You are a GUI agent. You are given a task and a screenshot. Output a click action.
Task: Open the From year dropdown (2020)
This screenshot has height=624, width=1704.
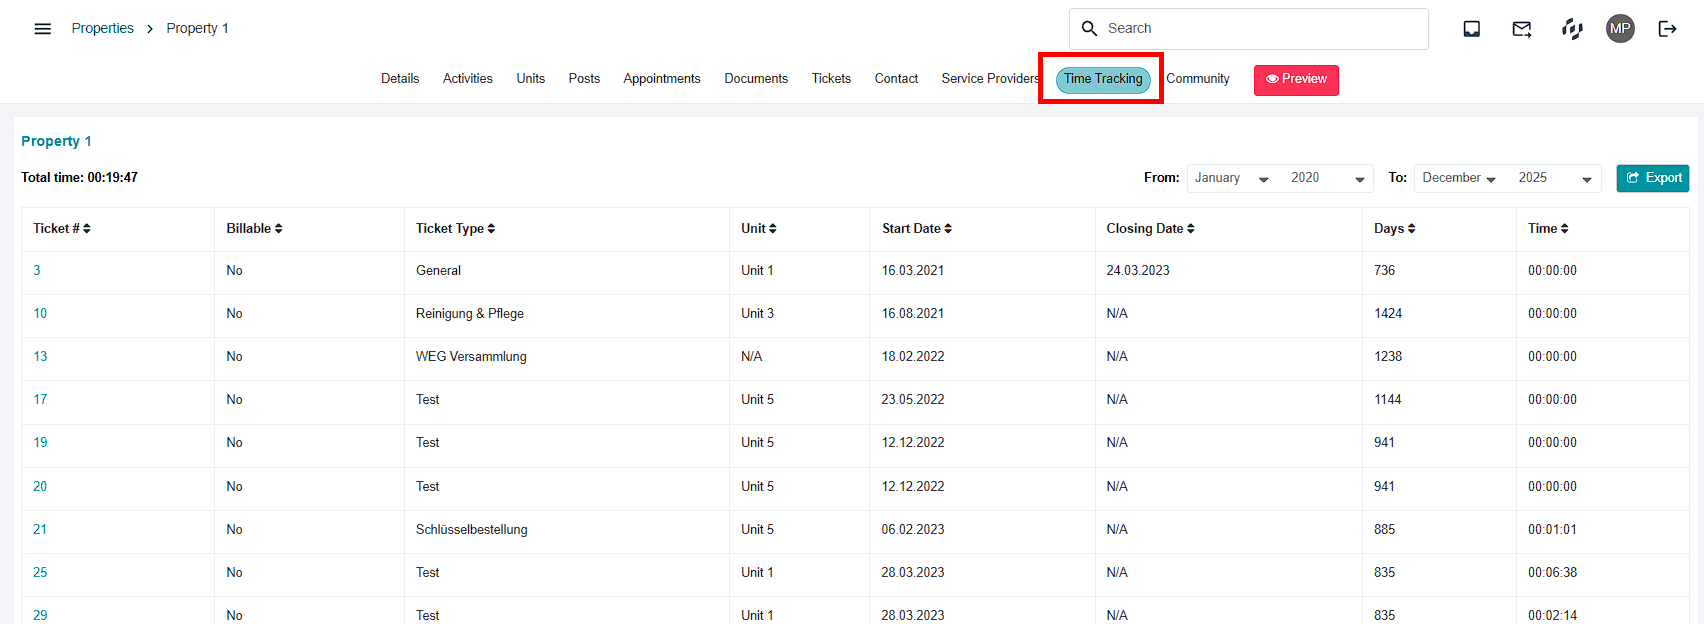1326,178
